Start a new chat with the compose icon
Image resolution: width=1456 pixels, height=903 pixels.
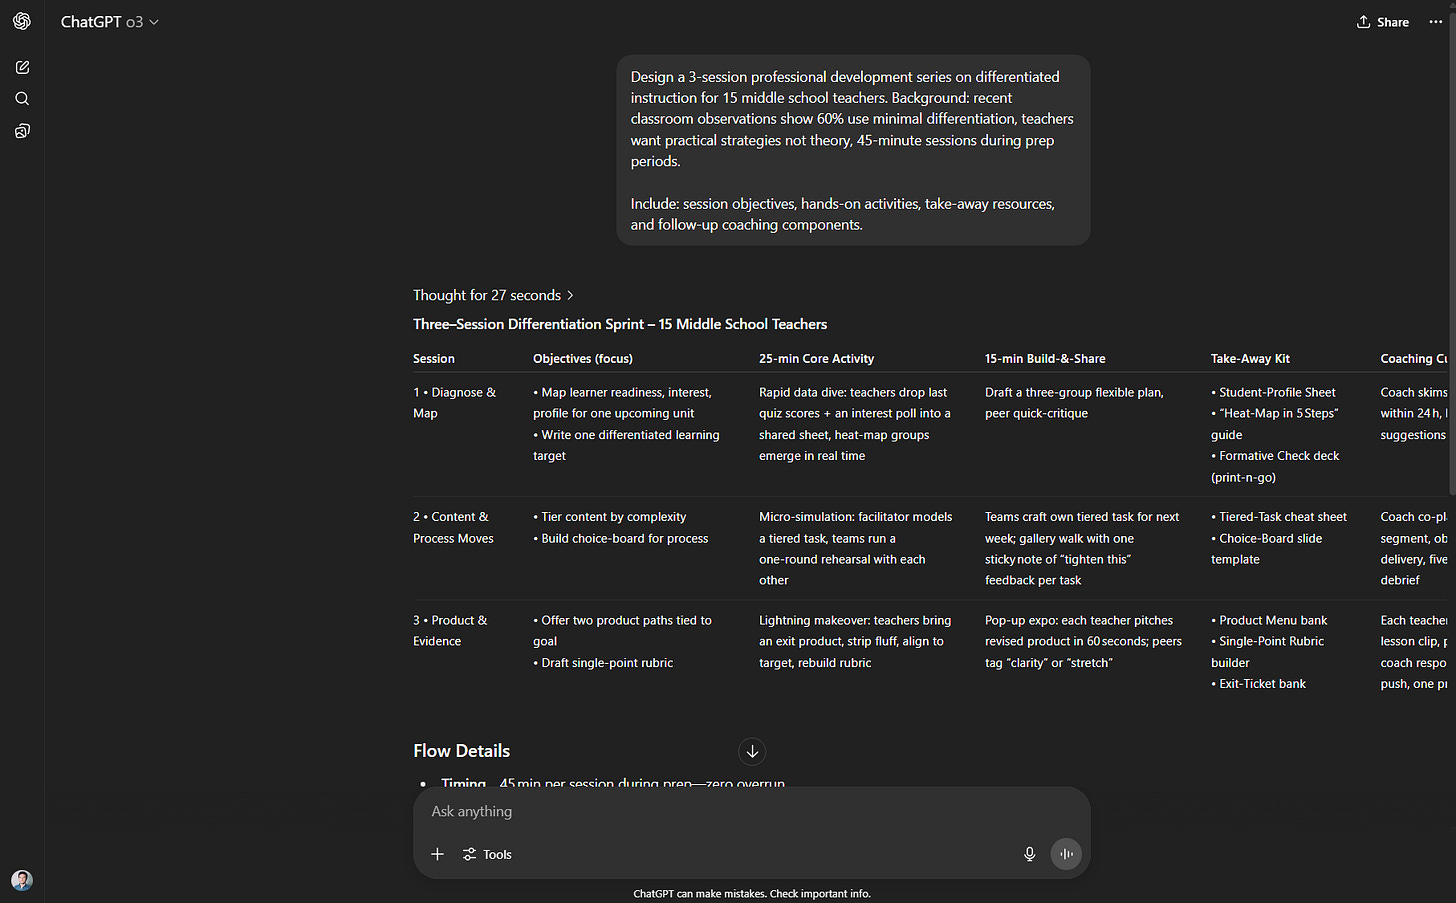pos(22,67)
